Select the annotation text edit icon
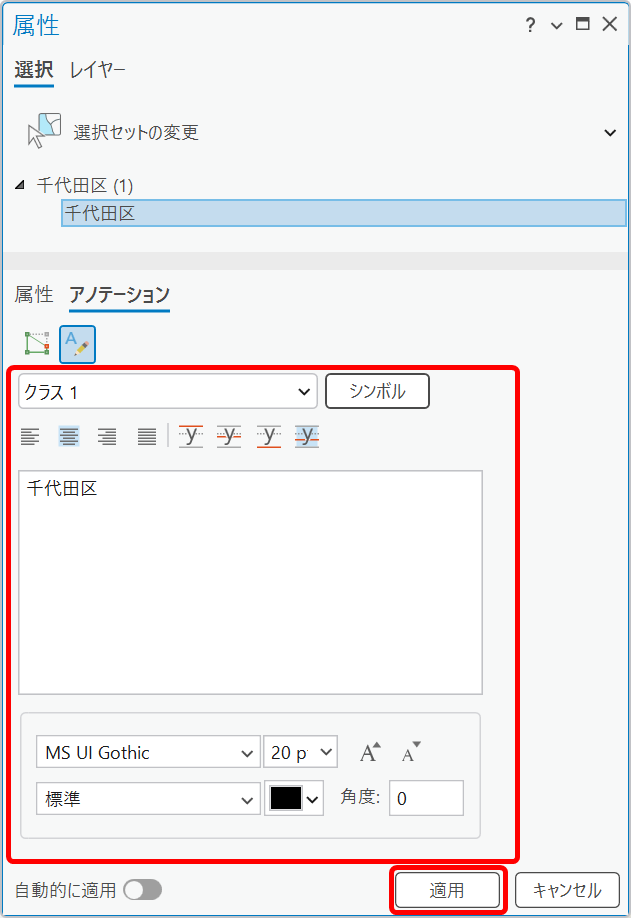The image size is (631, 918). point(77,344)
